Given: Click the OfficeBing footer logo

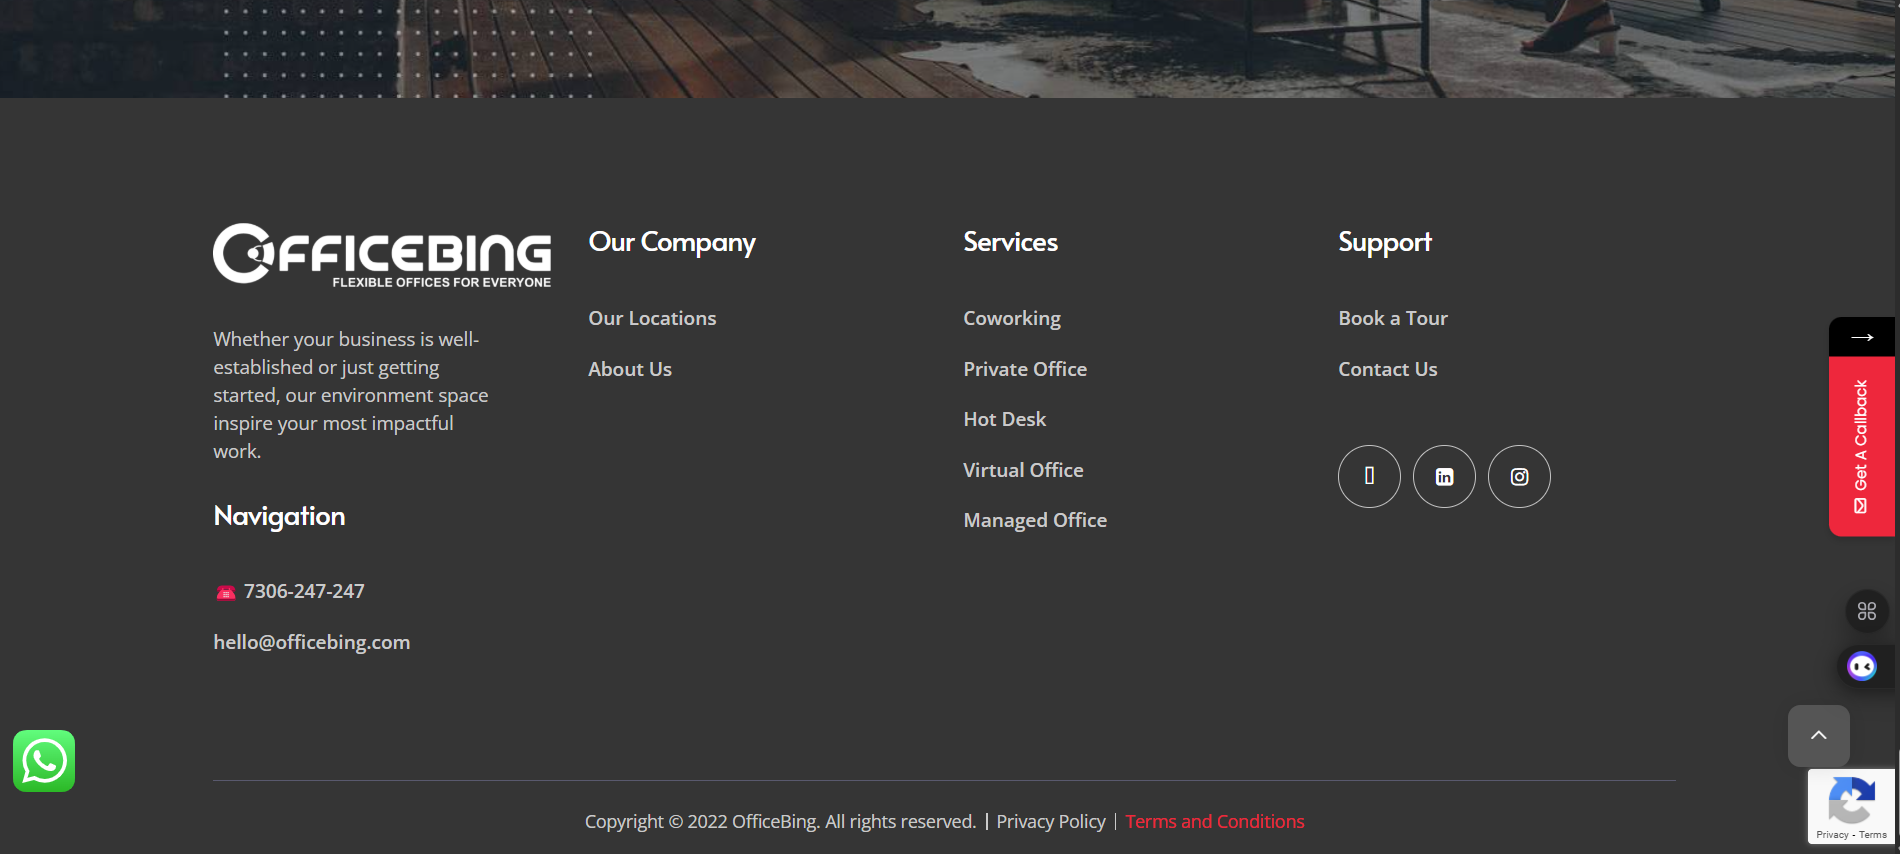Looking at the screenshot, I should pos(381,255).
